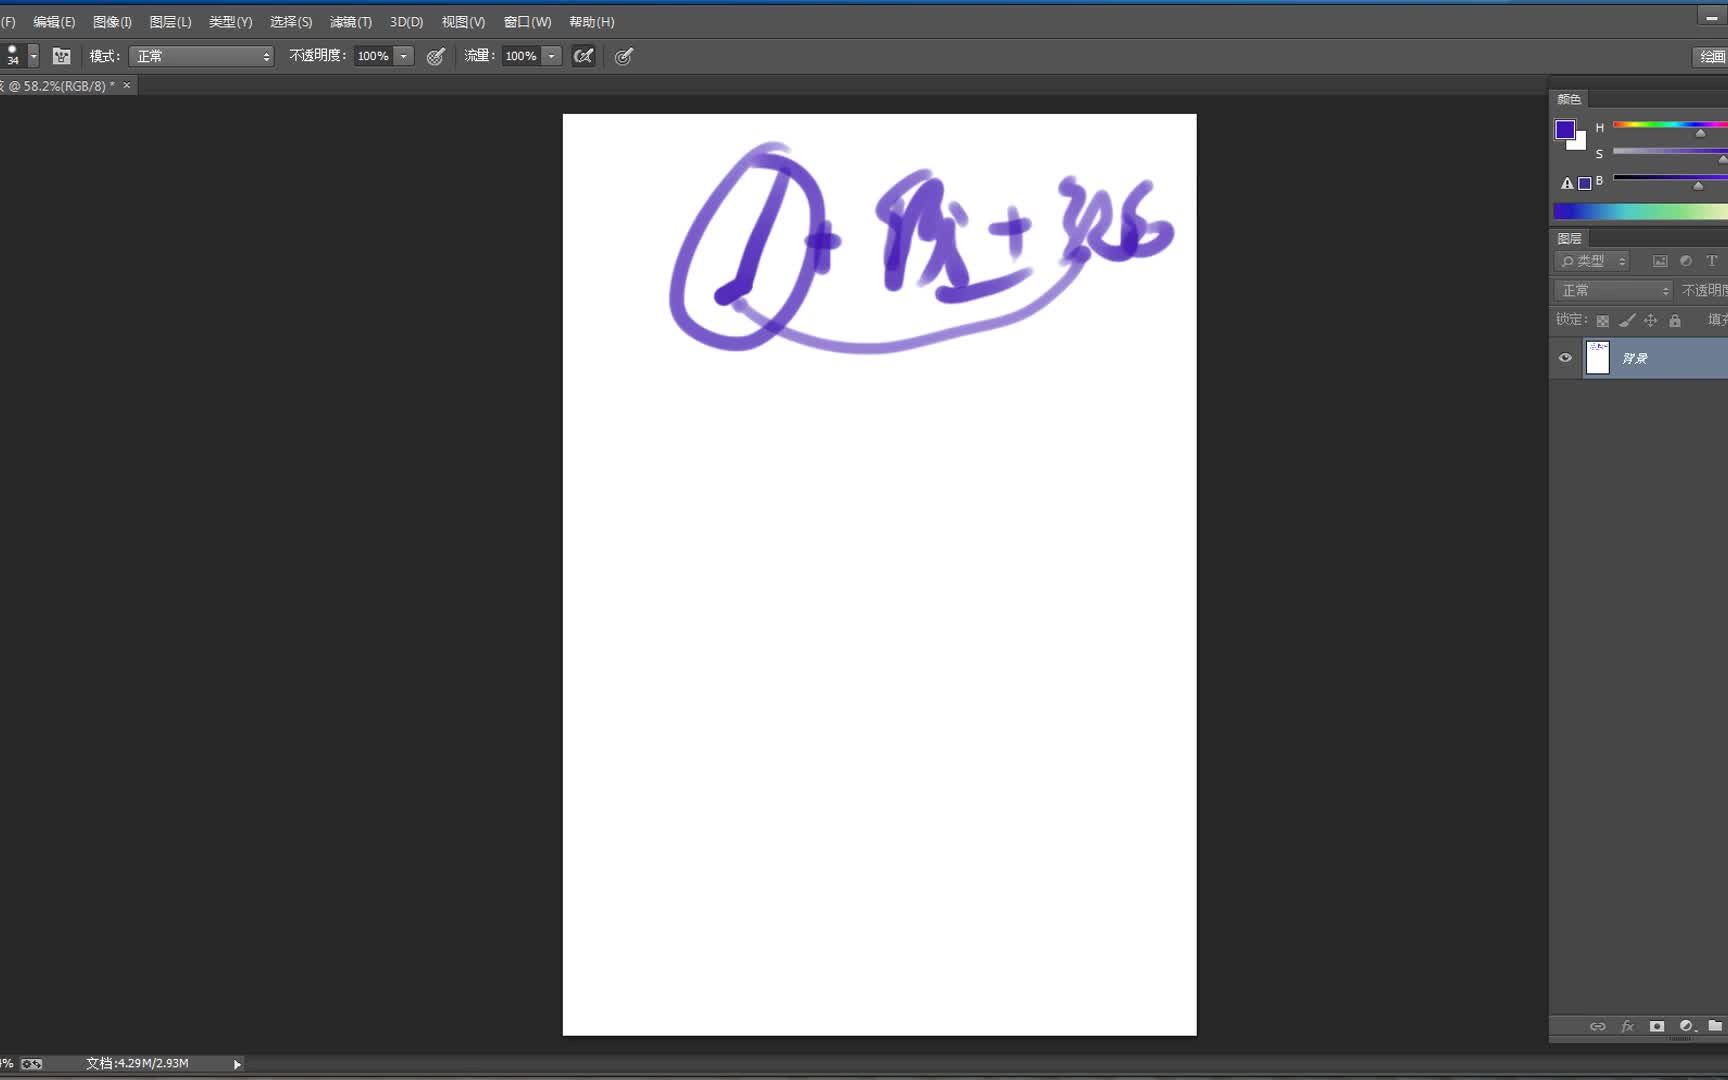Enable airbrush mode in options bar

click(x=582, y=56)
